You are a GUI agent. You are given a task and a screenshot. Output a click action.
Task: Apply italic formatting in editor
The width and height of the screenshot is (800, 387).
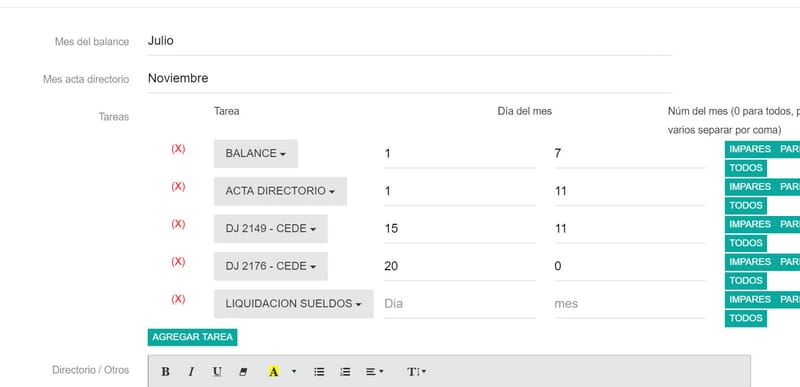191,372
